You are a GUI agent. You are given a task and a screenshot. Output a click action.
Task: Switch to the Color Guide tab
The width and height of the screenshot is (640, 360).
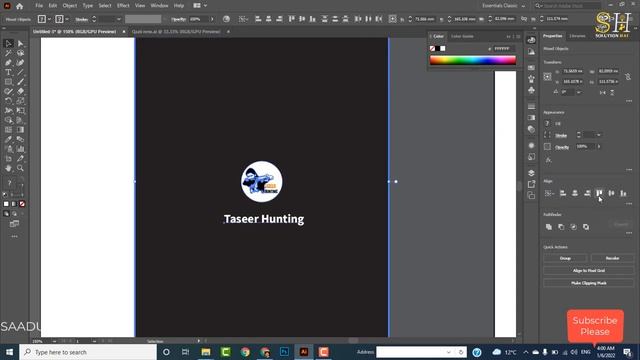point(462,36)
